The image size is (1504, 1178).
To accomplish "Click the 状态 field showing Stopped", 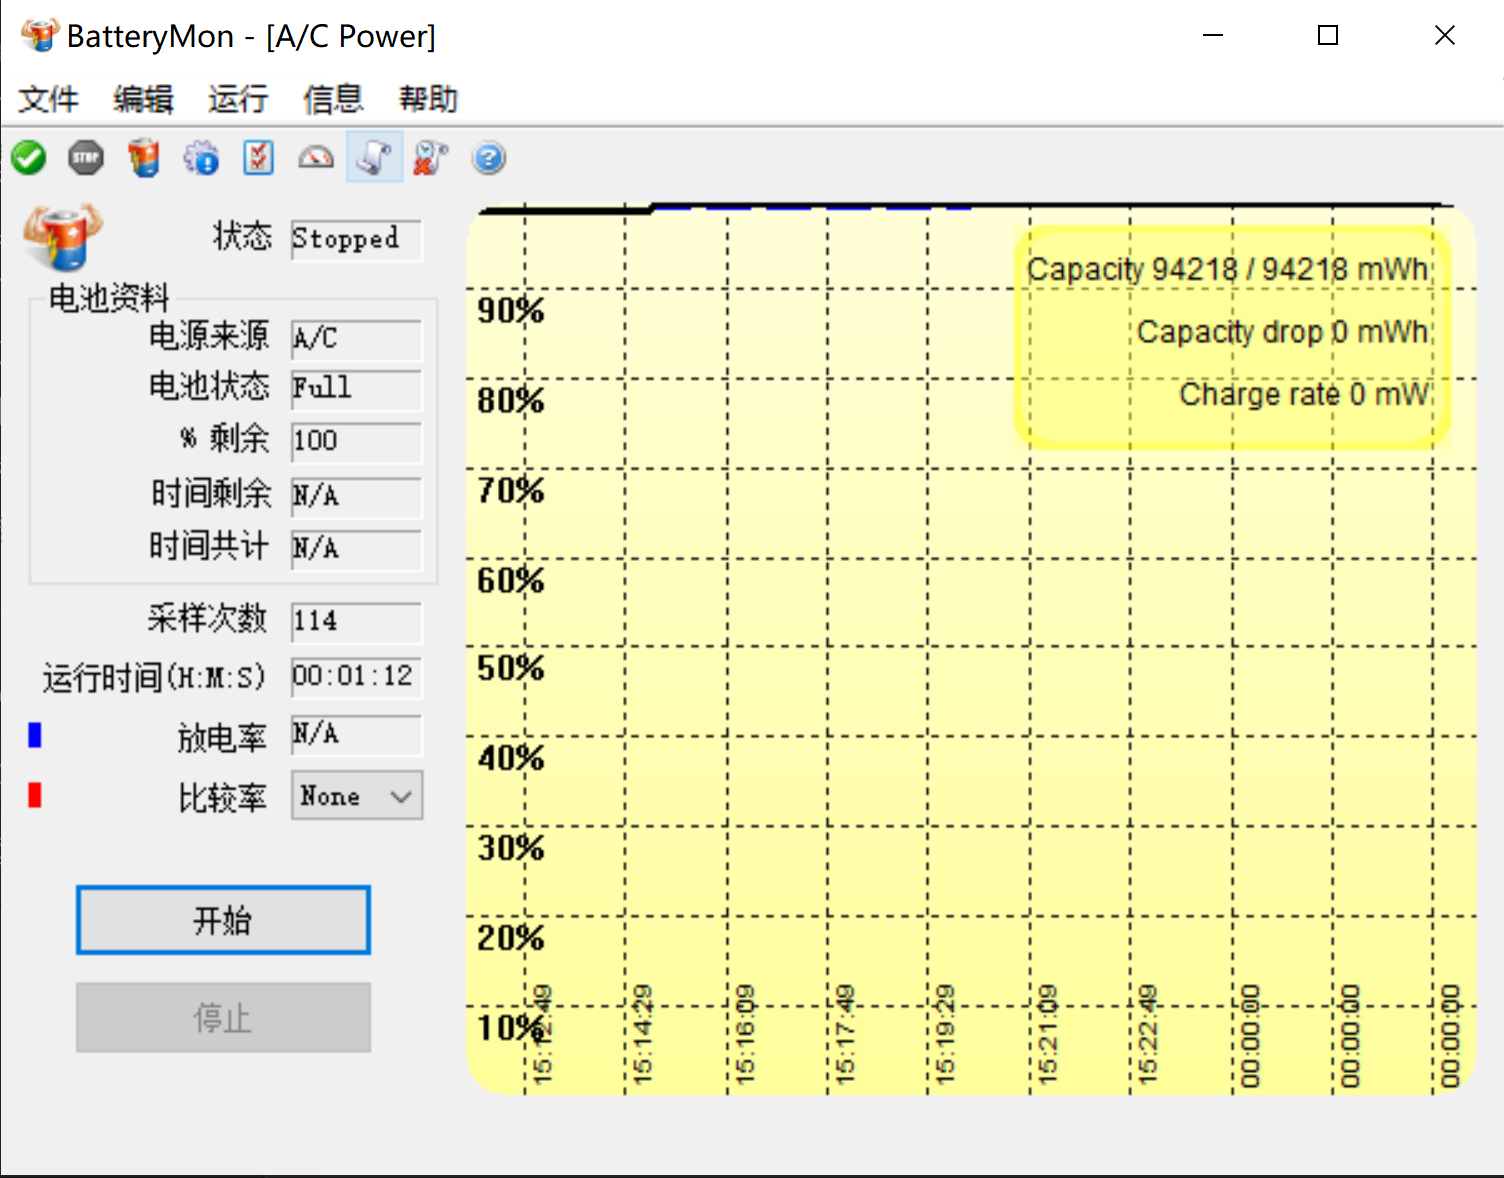I will (x=357, y=240).
